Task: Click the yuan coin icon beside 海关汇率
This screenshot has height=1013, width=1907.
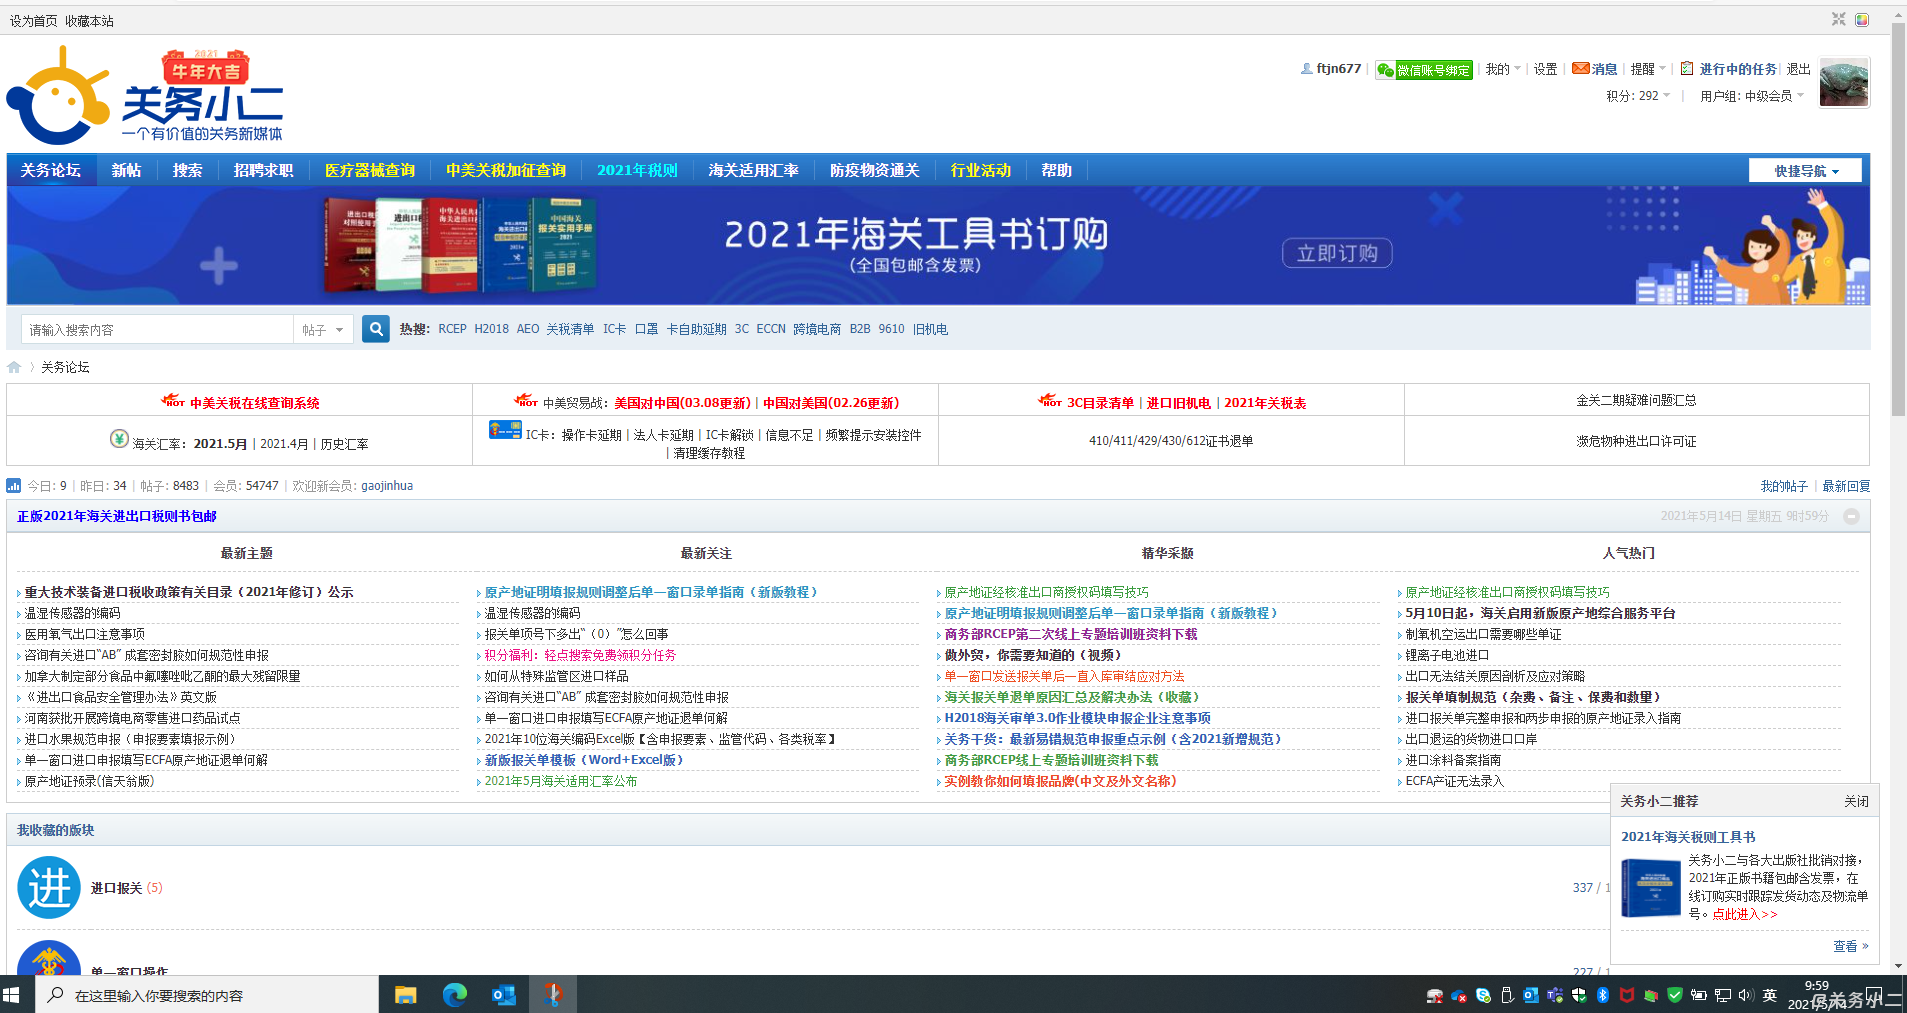Action: (119, 438)
